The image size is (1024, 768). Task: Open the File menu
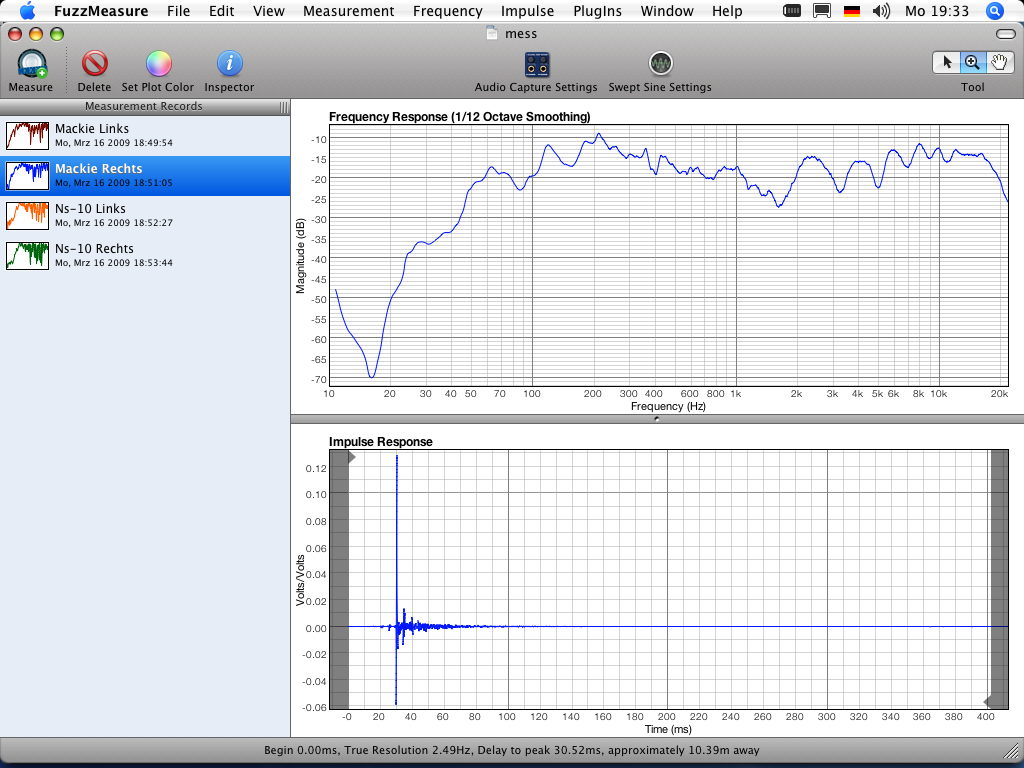(x=178, y=11)
